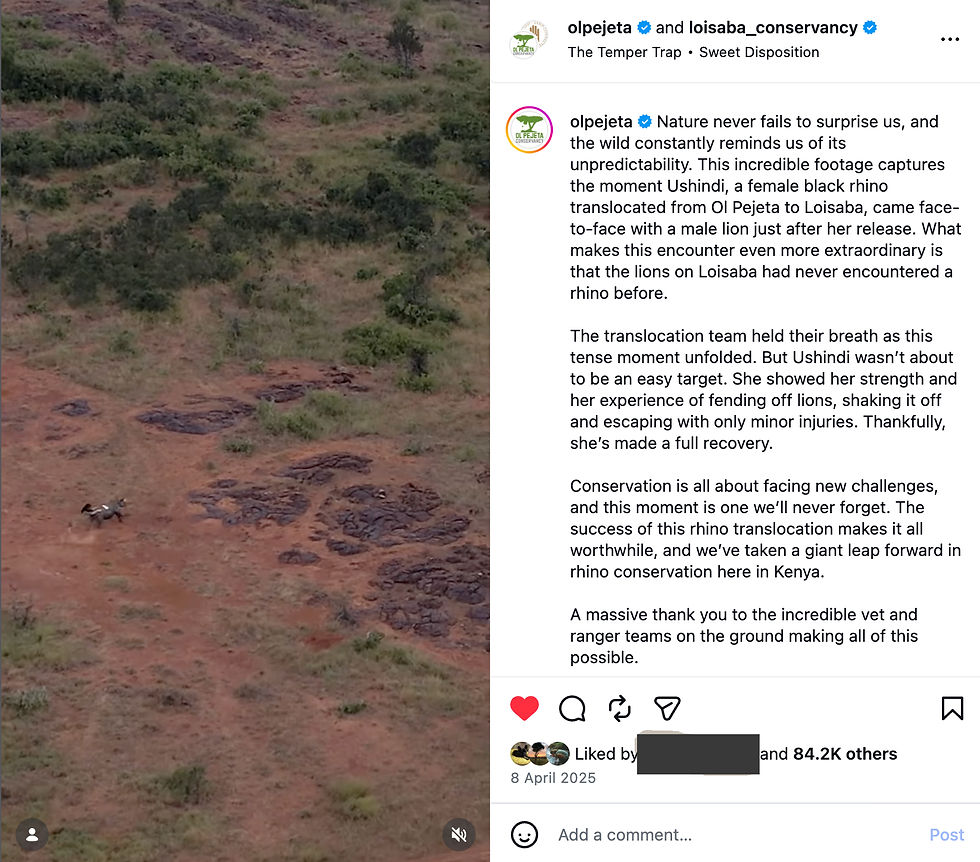Share post with paper plane icon
Image resolution: width=980 pixels, height=862 pixels.
click(667, 708)
